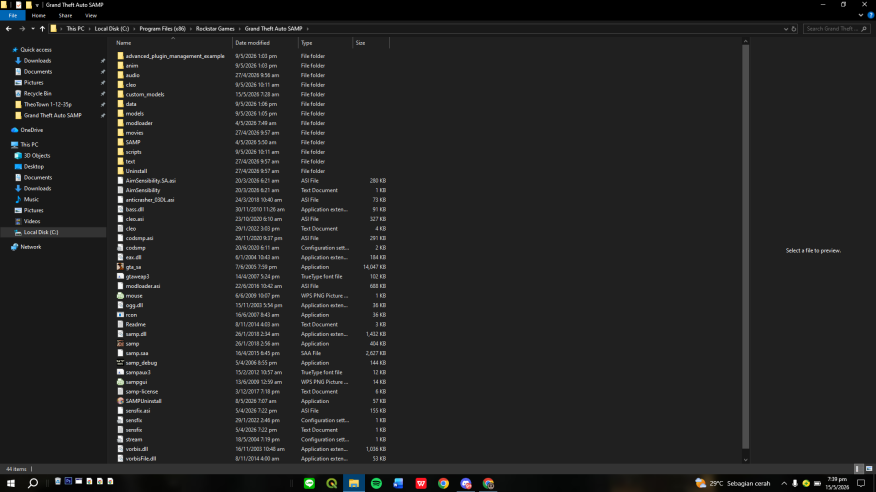The width and height of the screenshot is (876, 492).
Task: Click the Back navigation arrow
Action: coord(8,28)
